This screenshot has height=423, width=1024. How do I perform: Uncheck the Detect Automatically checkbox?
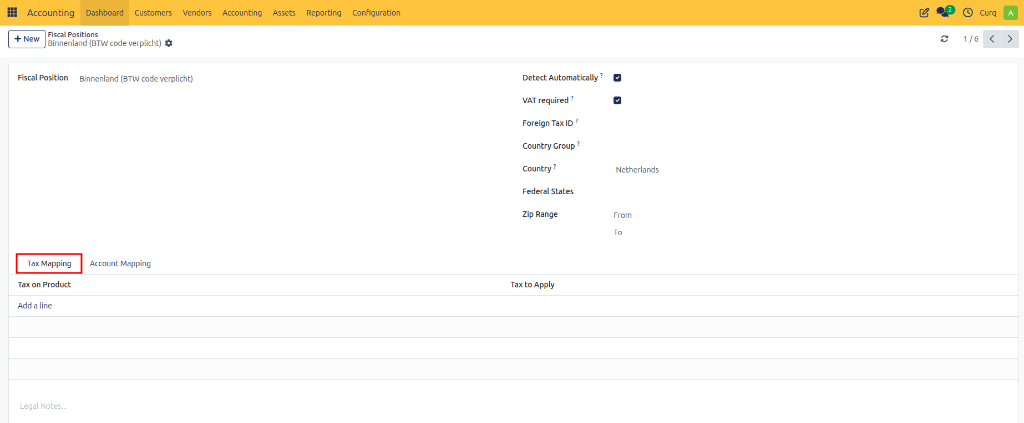coord(617,78)
